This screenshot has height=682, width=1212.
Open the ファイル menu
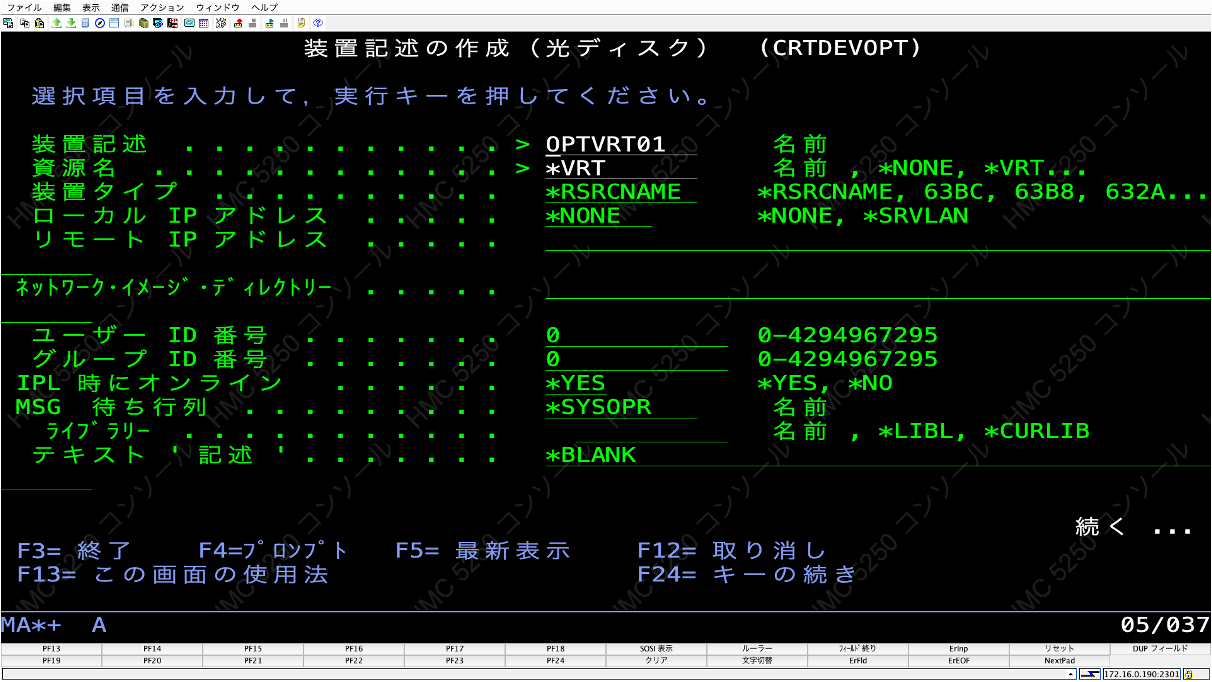coord(24,7)
